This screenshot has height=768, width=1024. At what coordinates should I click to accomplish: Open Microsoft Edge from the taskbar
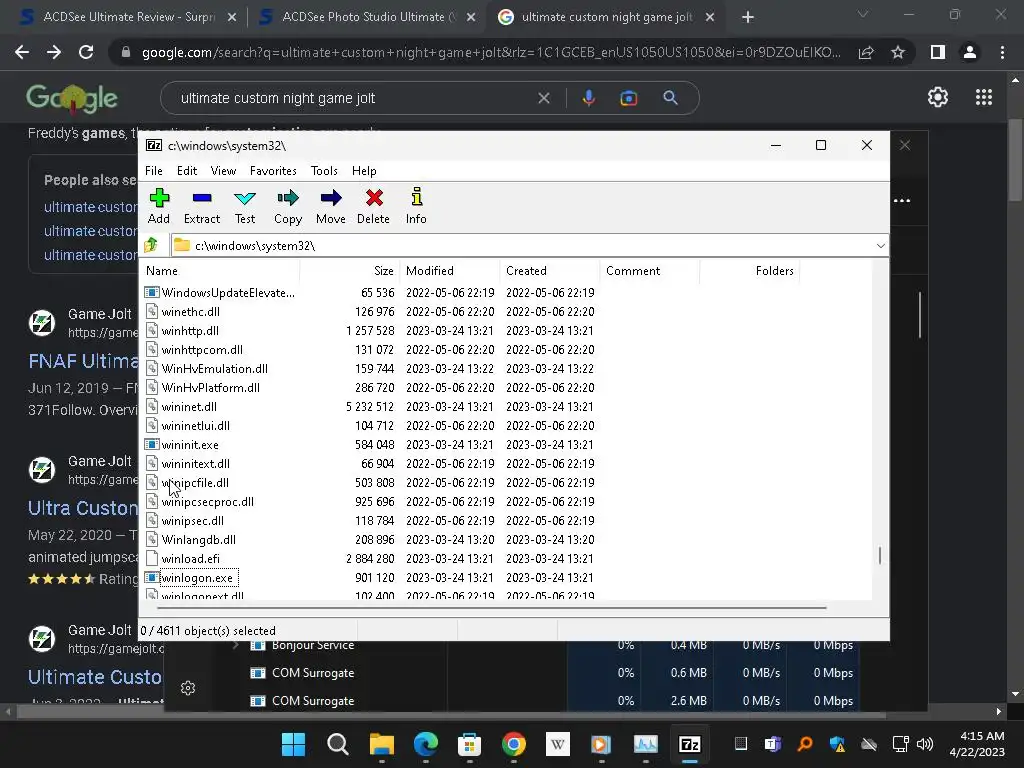426,744
